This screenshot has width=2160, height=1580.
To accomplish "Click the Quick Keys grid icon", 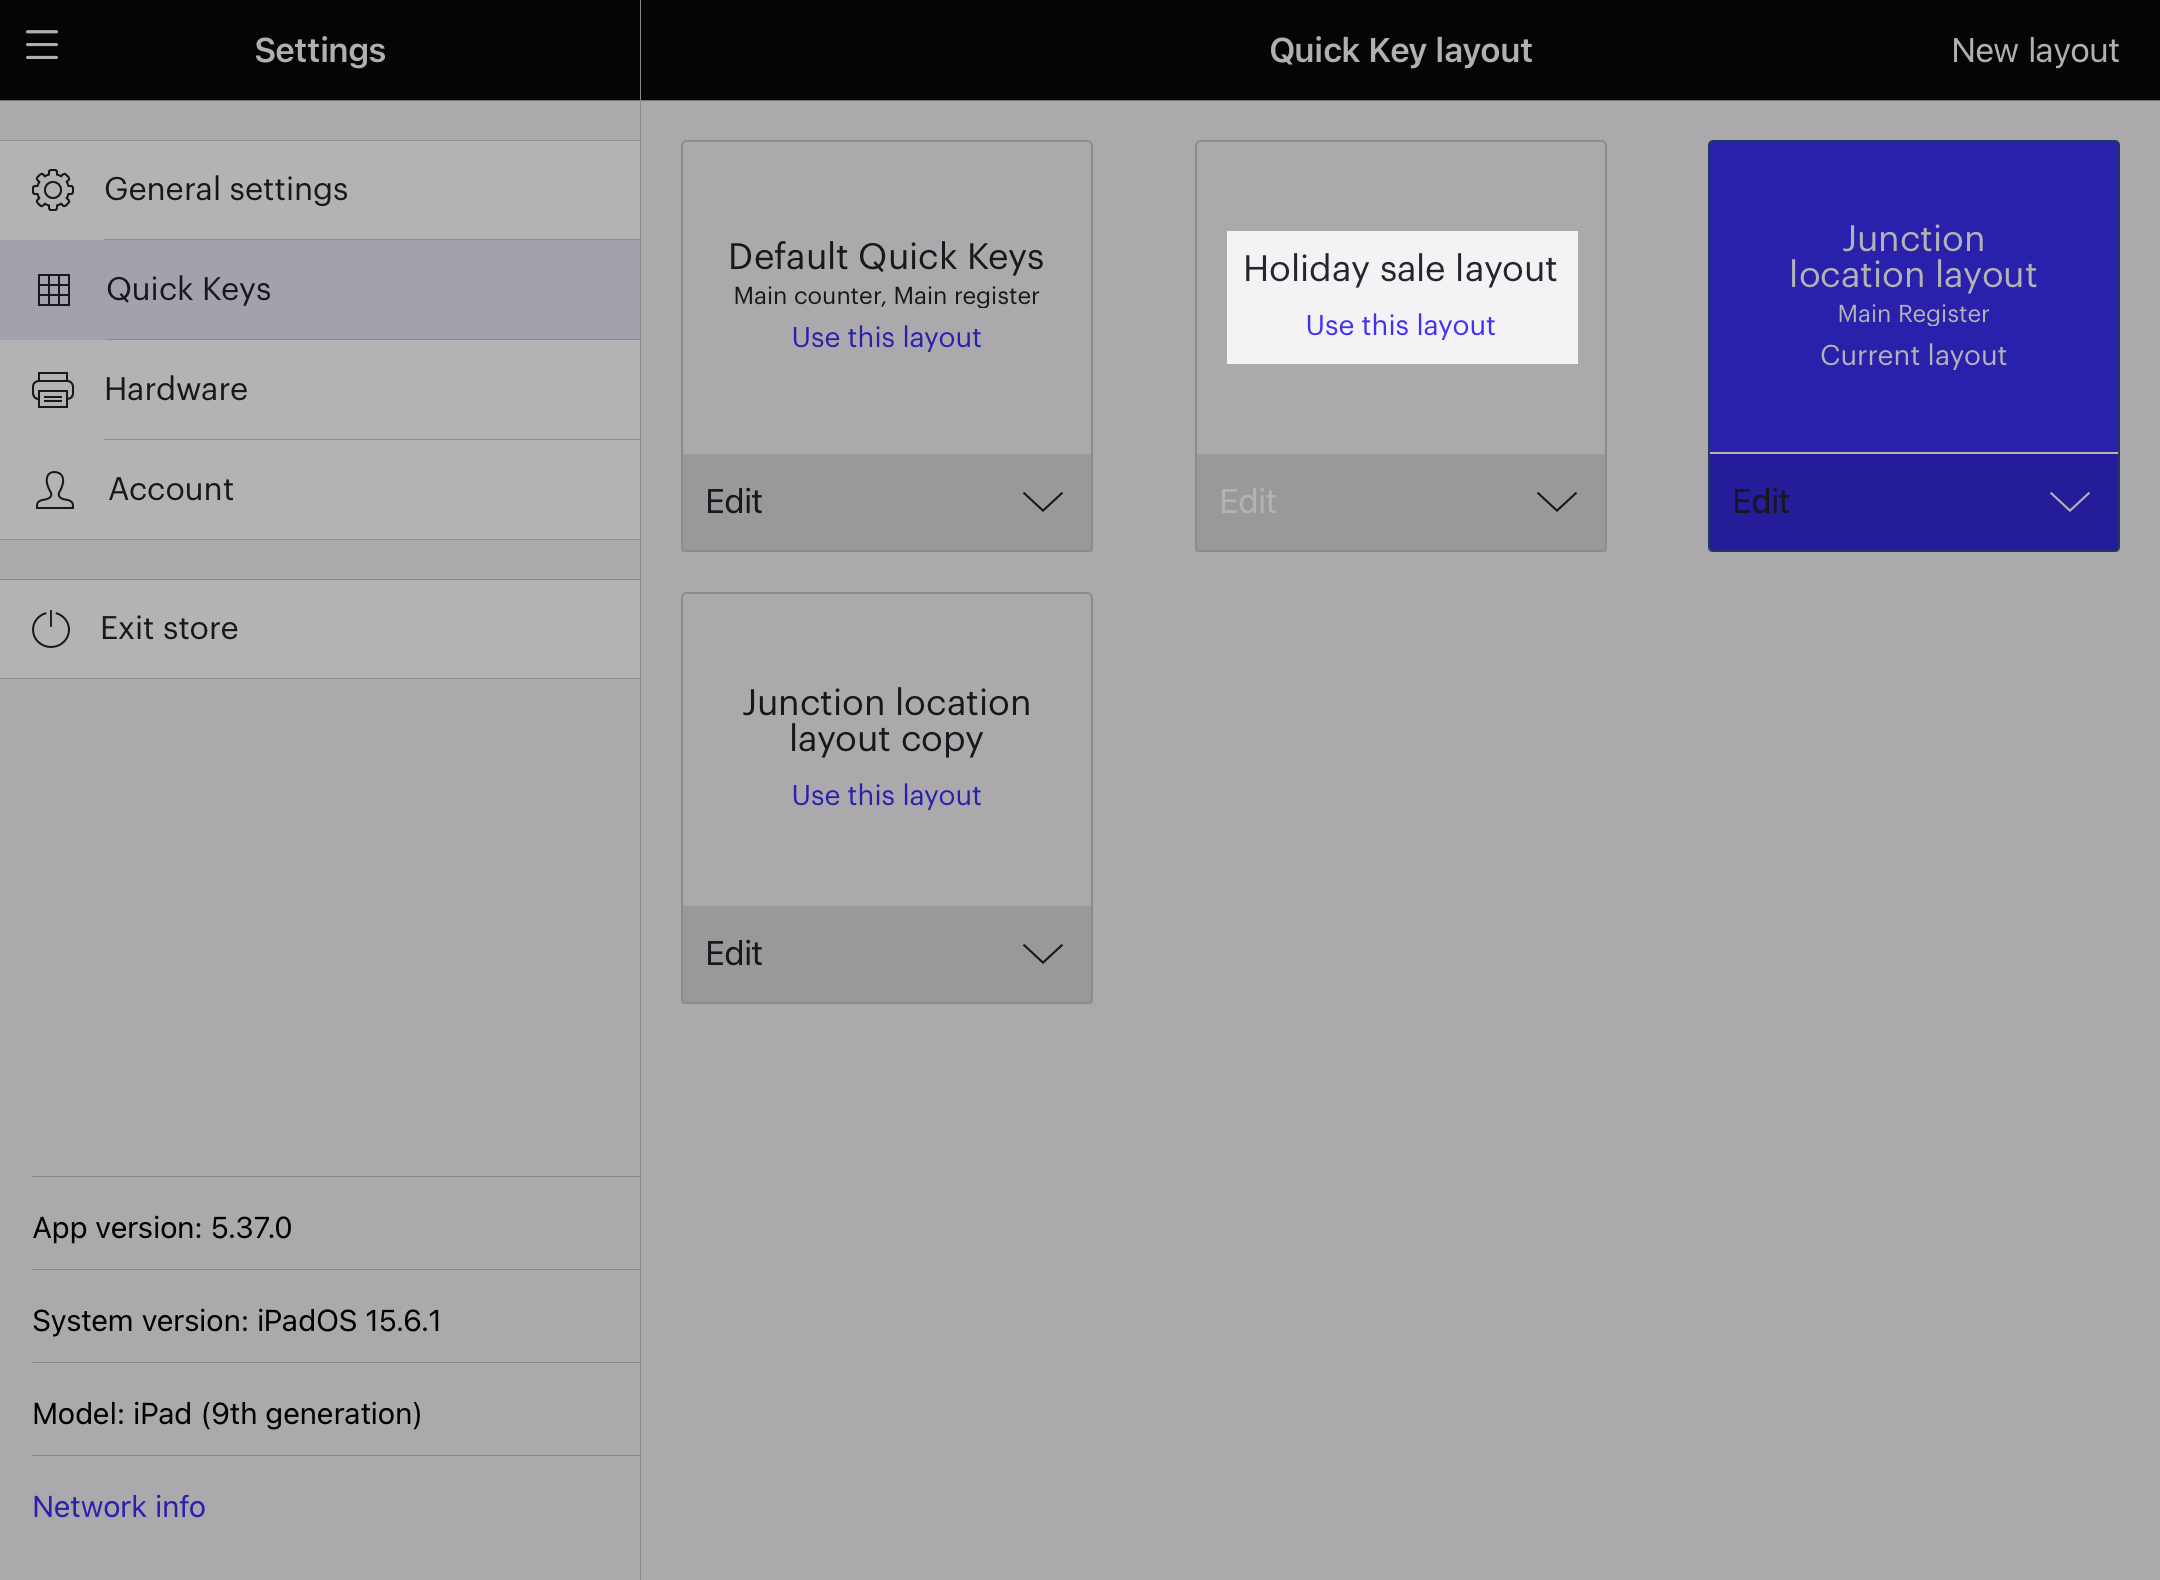I will pos(53,290).
